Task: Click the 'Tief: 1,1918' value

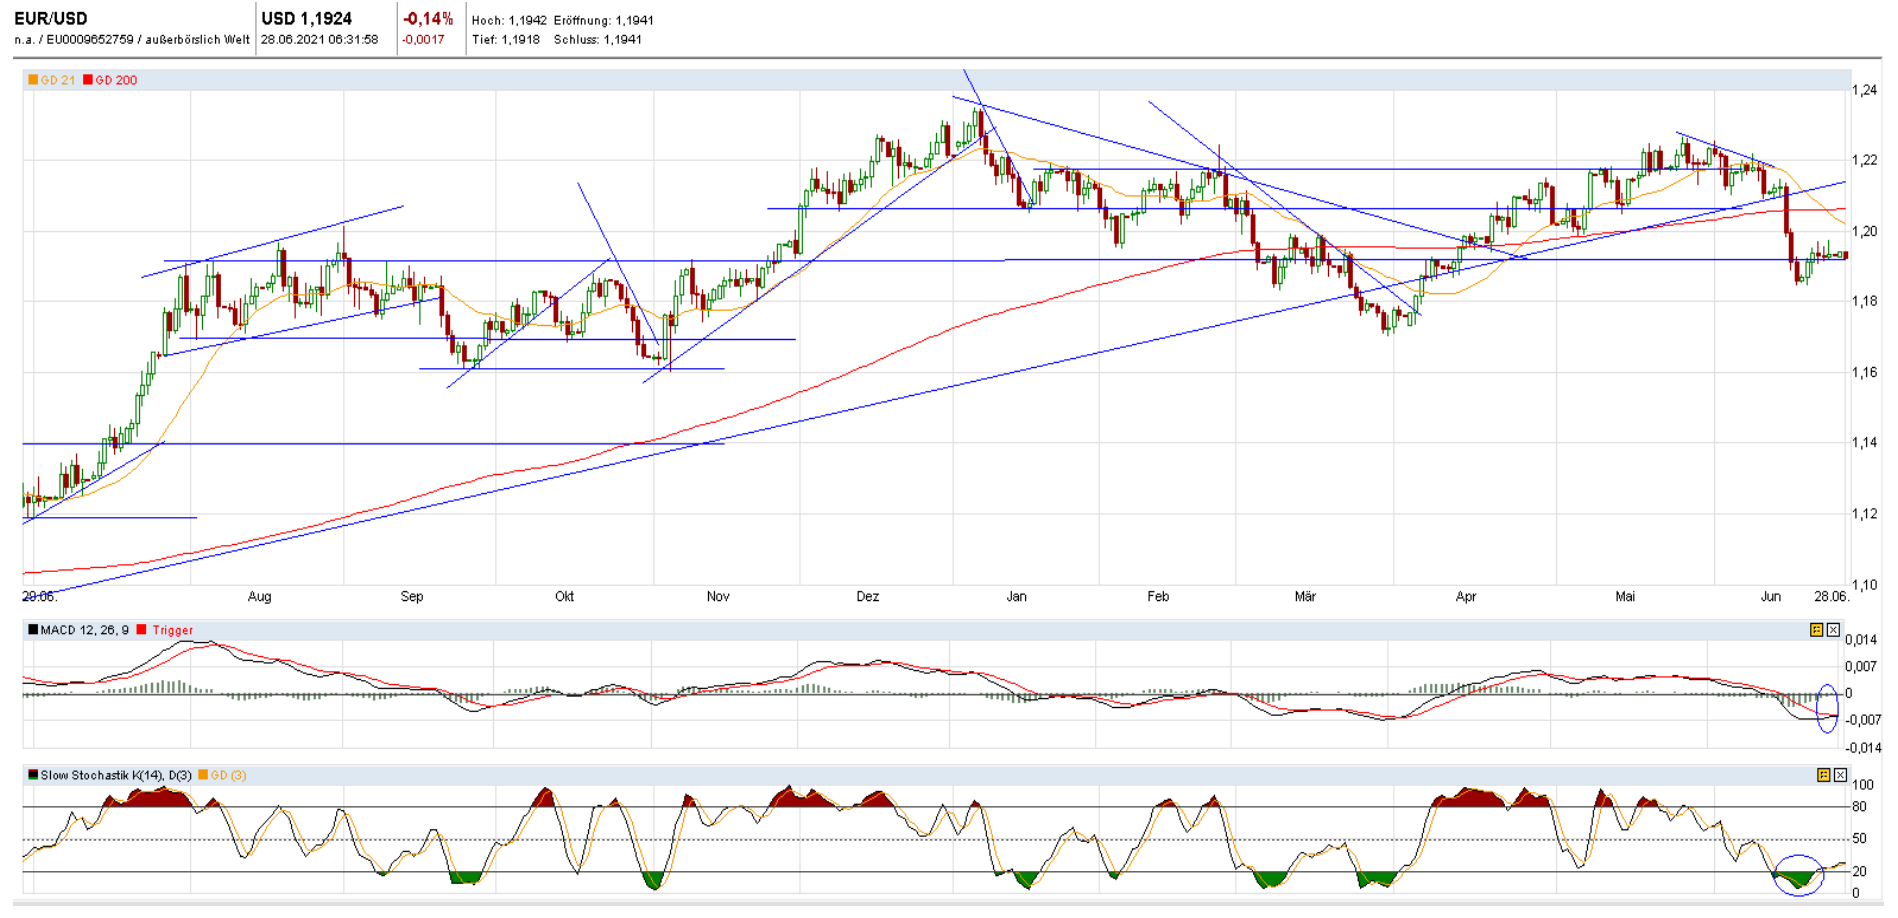Action: point(506,40)
